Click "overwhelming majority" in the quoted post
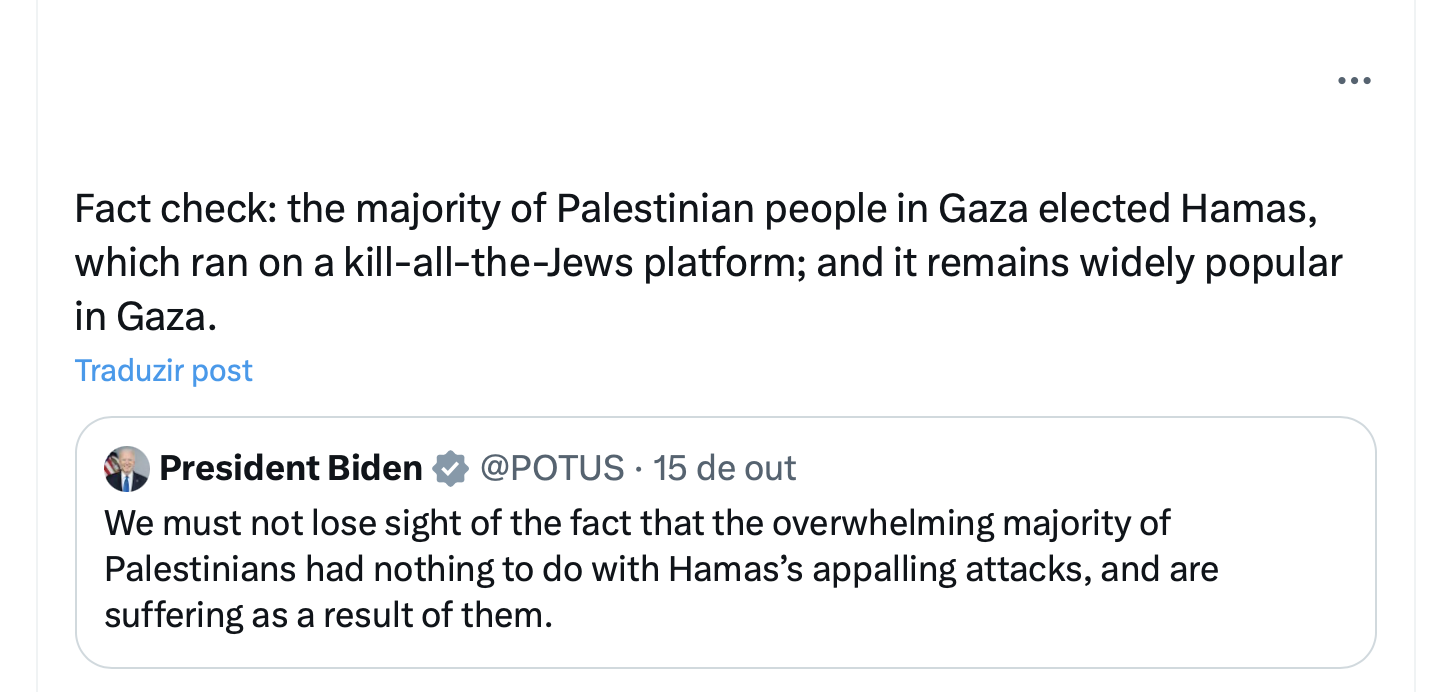 (x=970, y=523)
